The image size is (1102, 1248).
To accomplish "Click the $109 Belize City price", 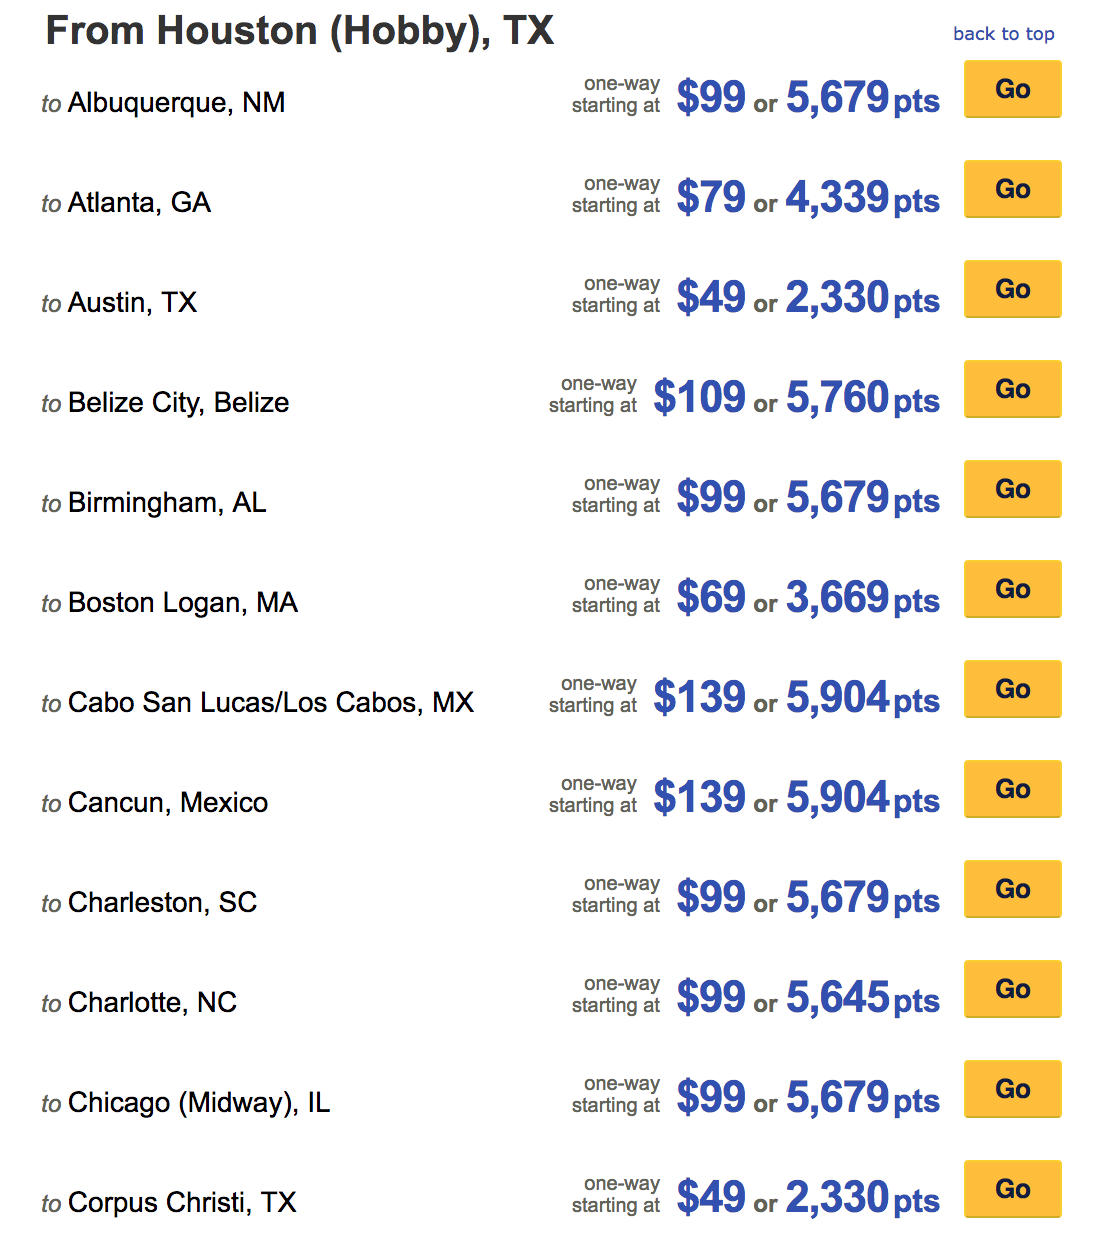I will (699, 397).
